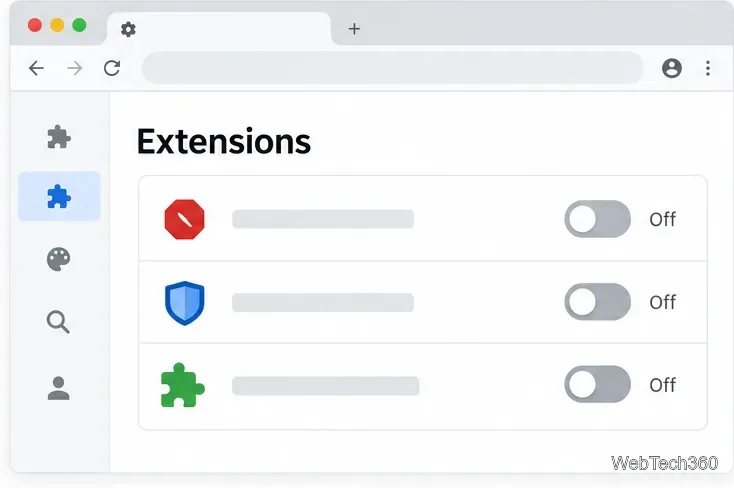Screen dimensions: 734x488
Task: Click the red stop-sign extension icon
Action: pyautogui.click(x=184, y=220)
